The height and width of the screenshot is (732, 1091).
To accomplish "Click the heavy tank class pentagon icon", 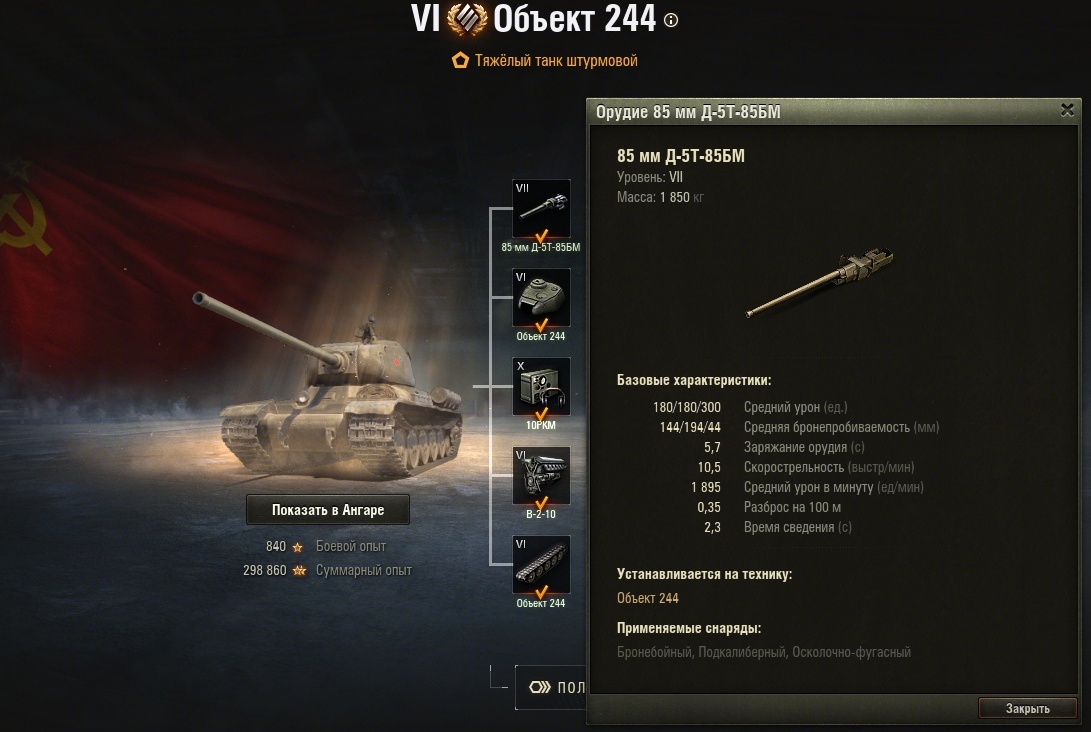I will [x=460, y=61].
